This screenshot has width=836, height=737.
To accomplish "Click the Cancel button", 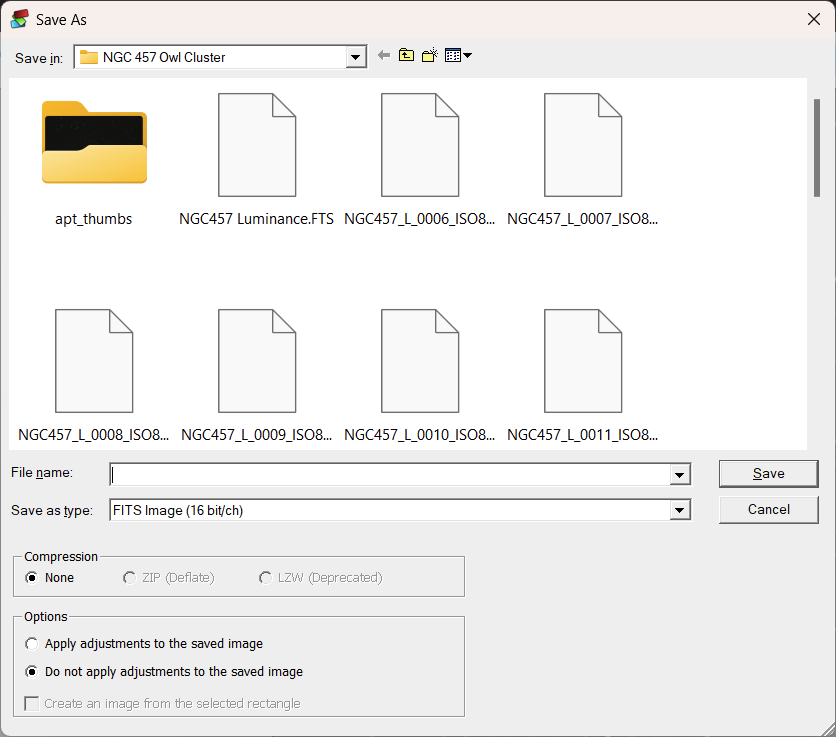I will tap(768, 509).
